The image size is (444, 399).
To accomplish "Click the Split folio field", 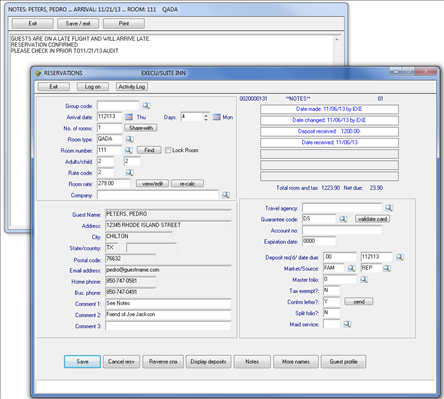I will (x=332, y=313).
